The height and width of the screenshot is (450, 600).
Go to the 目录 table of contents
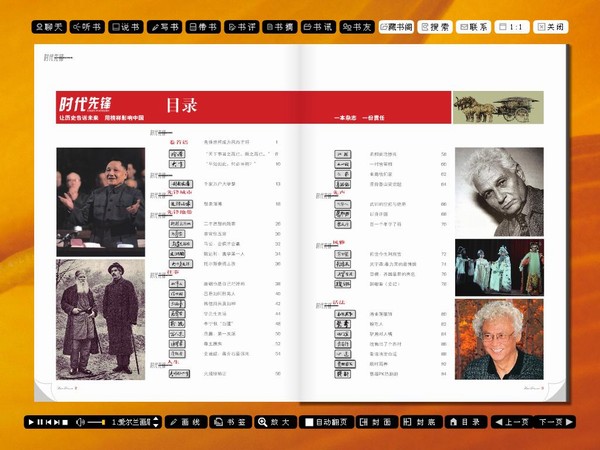pos(466,422)
